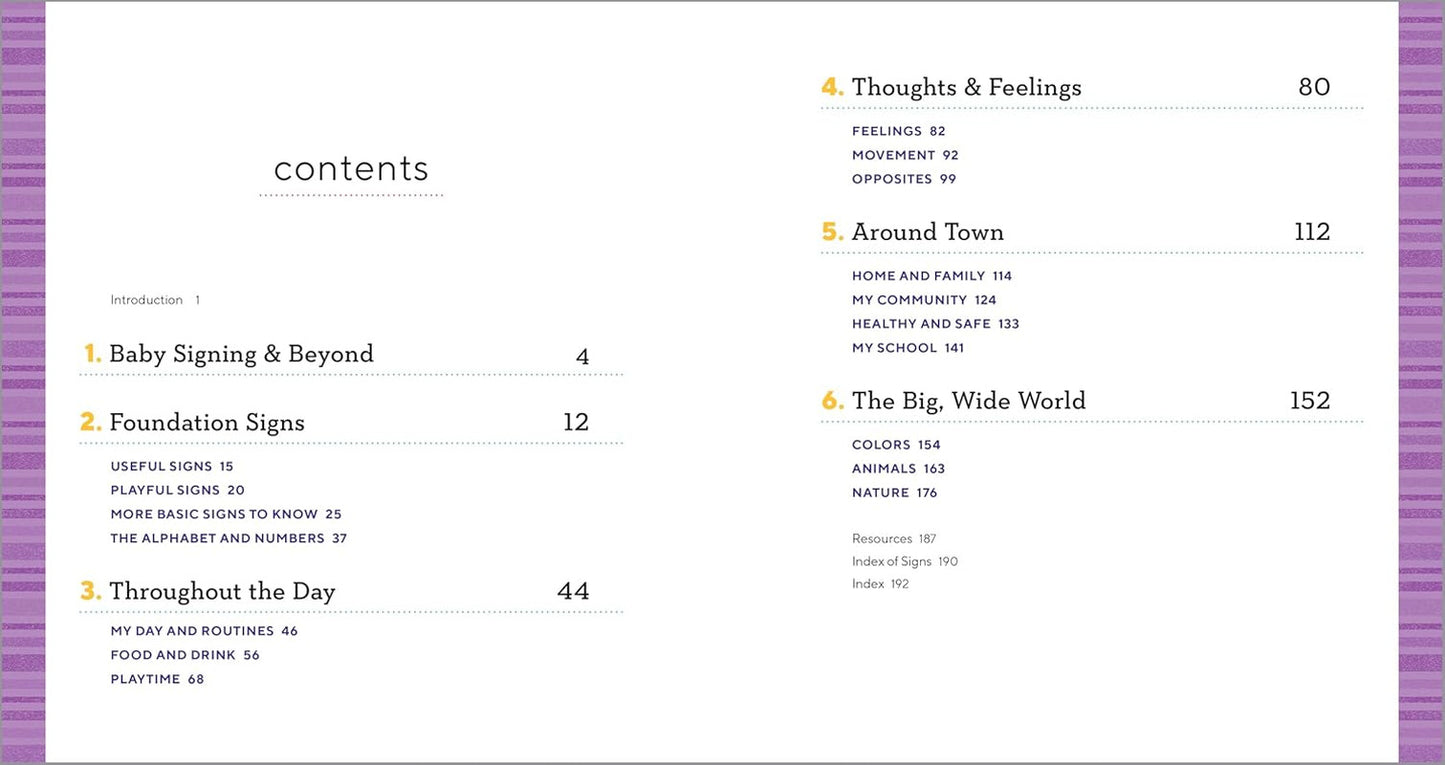Go to Around Town chapter
The width and height of the screenshot is (1445, 765).
point(927,232)
